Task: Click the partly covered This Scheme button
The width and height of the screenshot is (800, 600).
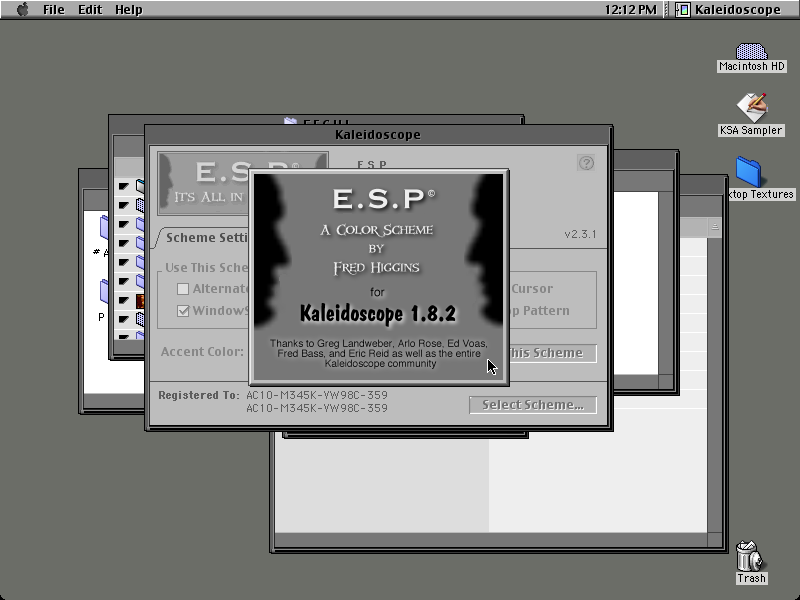Action: coord(553,353)
